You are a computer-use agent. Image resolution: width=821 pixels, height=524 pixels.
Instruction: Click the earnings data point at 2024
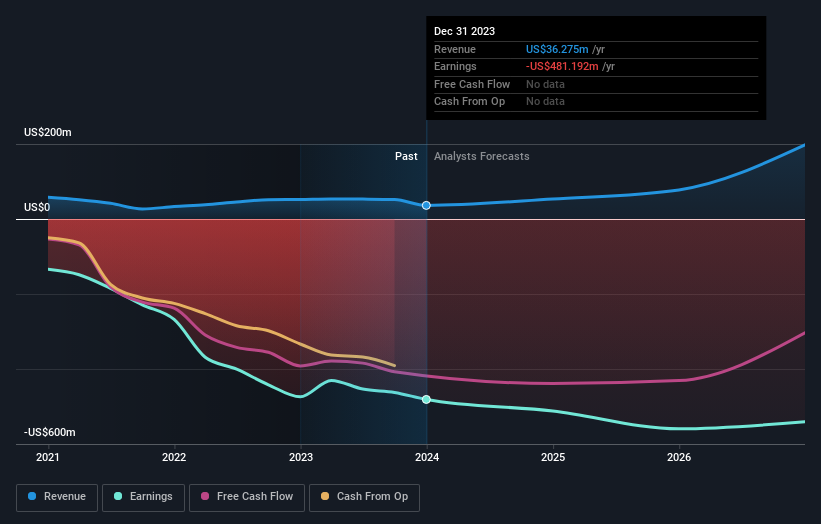pos(426,399)
